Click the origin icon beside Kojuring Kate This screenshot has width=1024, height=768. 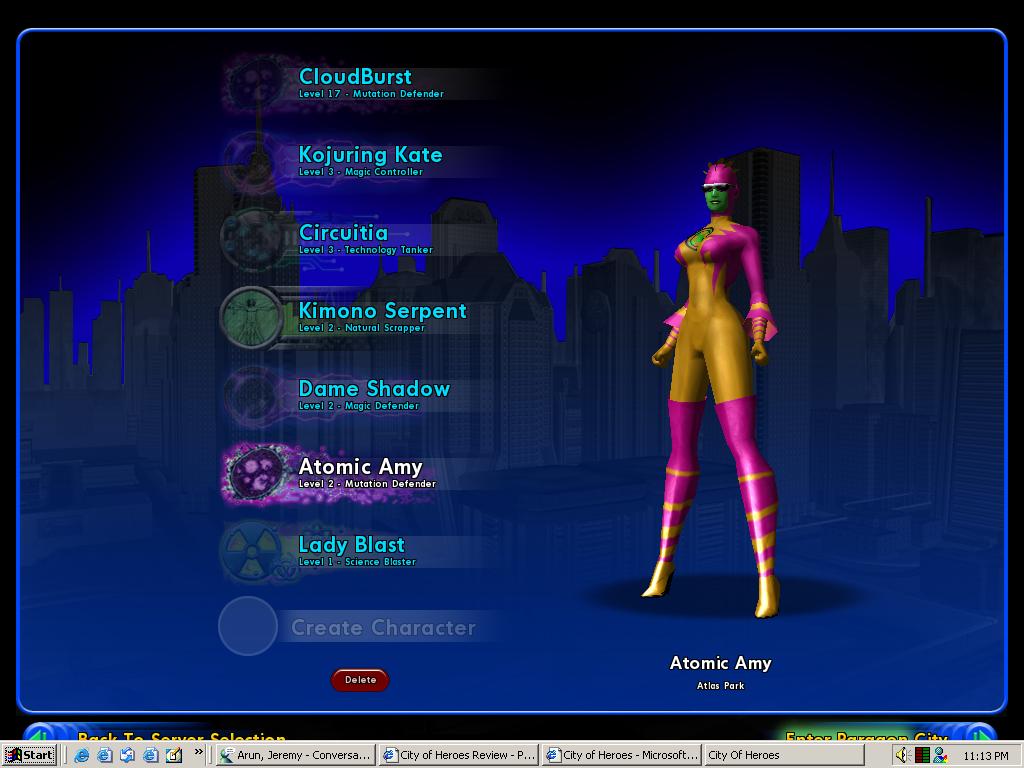point(254,161)
